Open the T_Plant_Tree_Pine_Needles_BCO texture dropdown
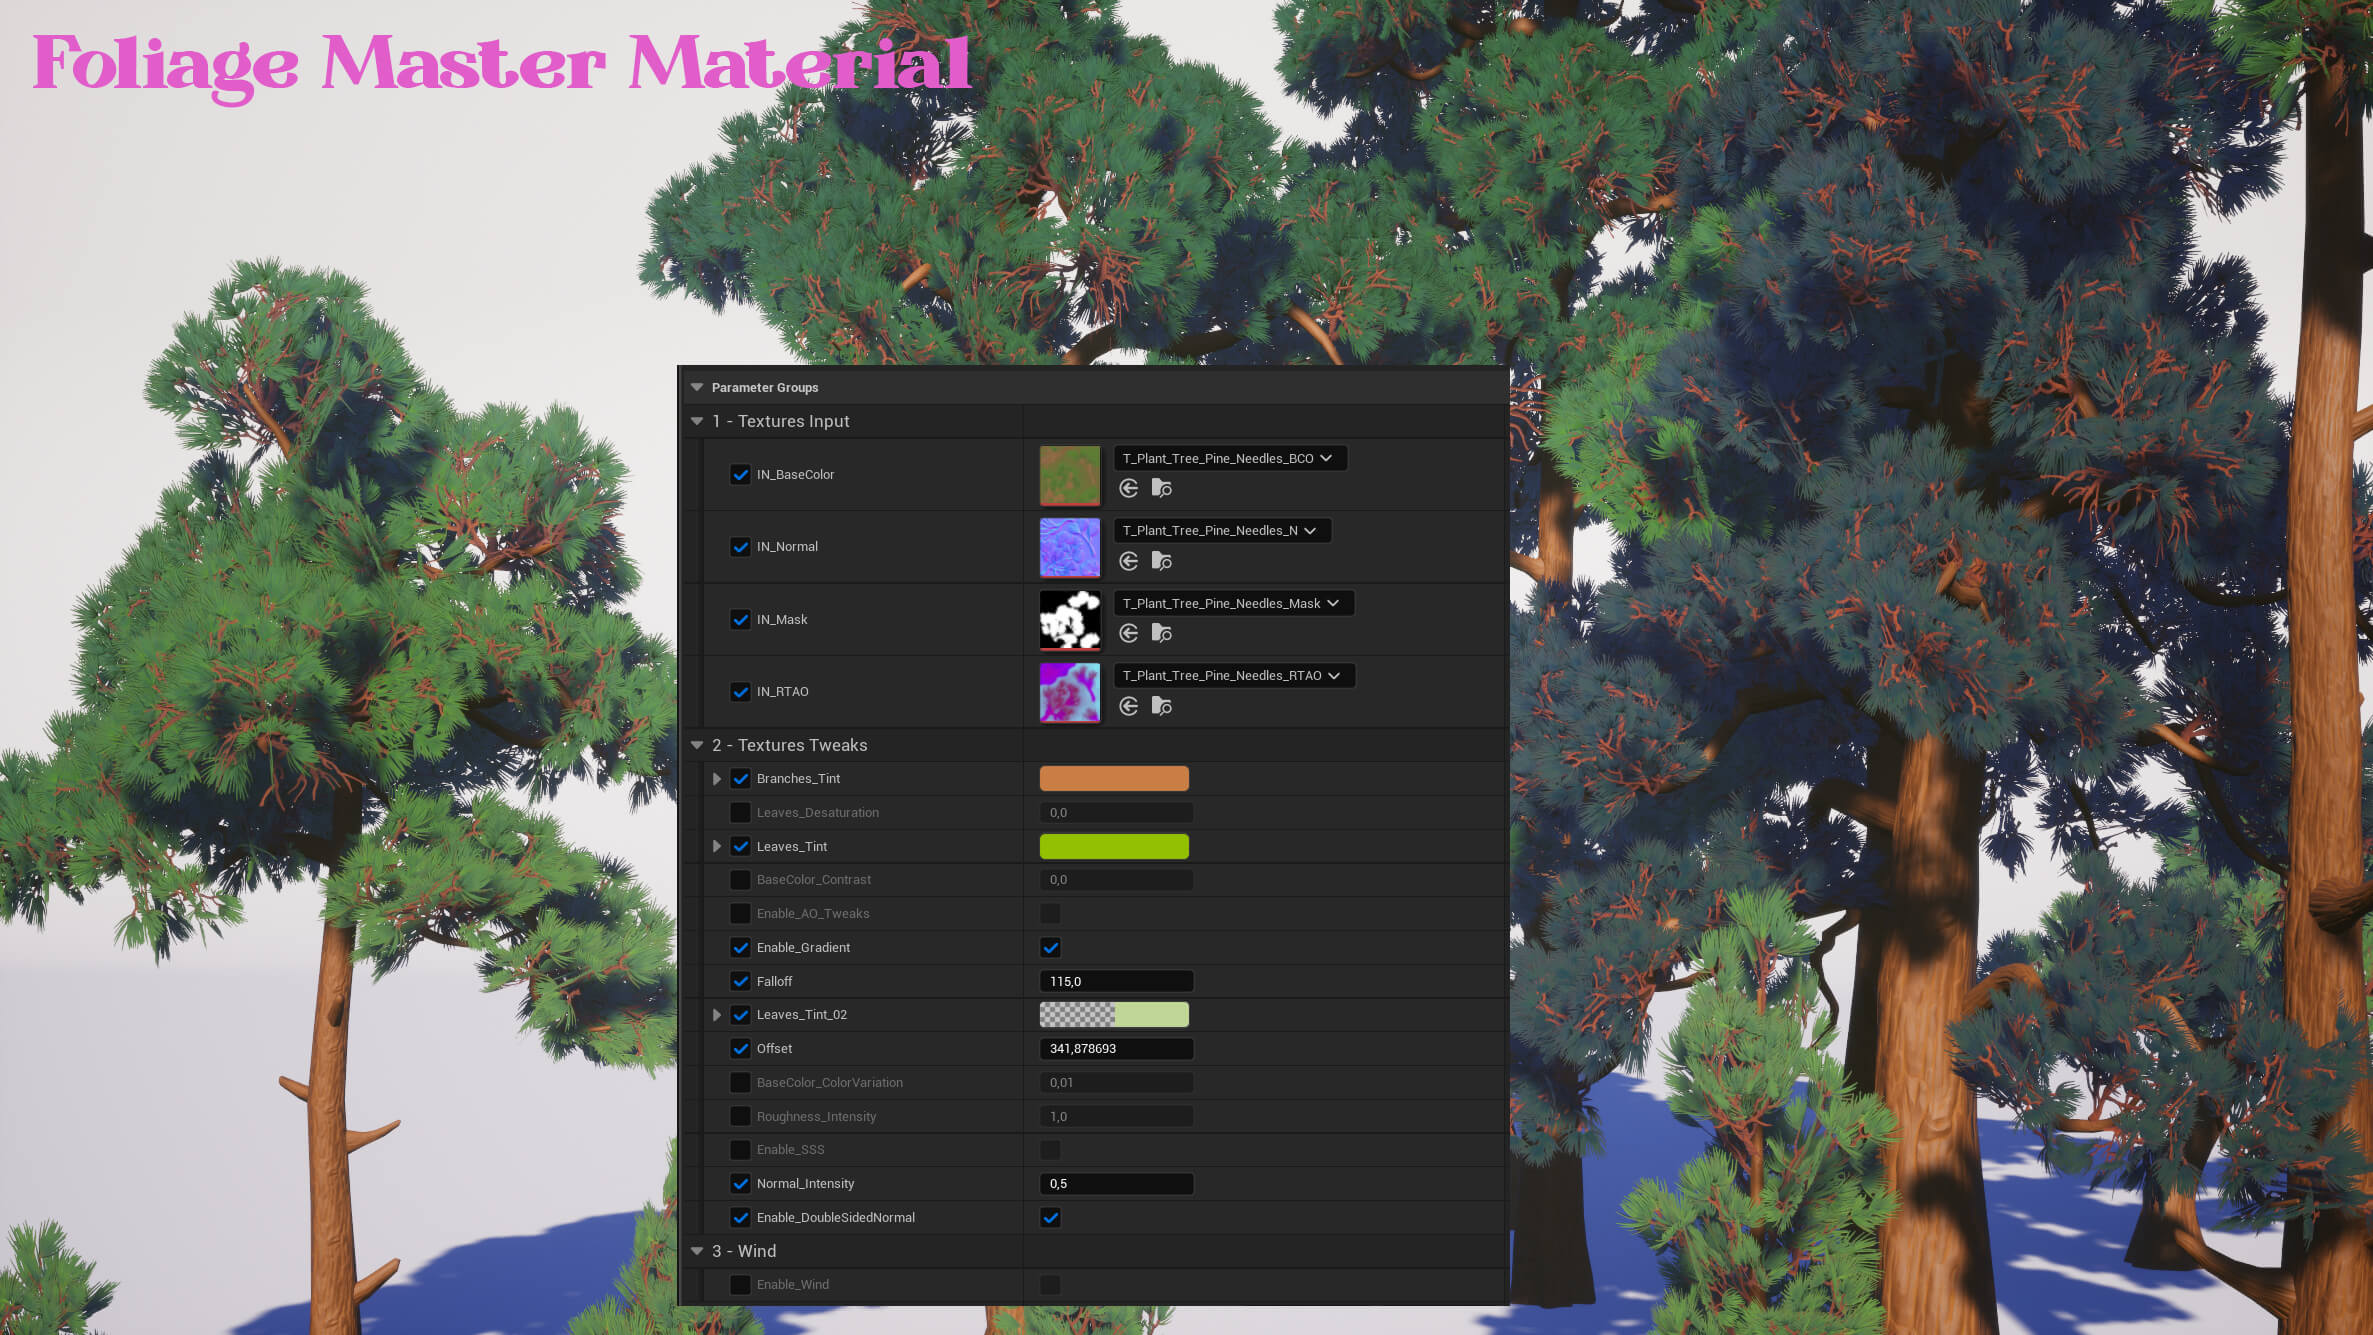2373x1335 pixels. 1229,458
